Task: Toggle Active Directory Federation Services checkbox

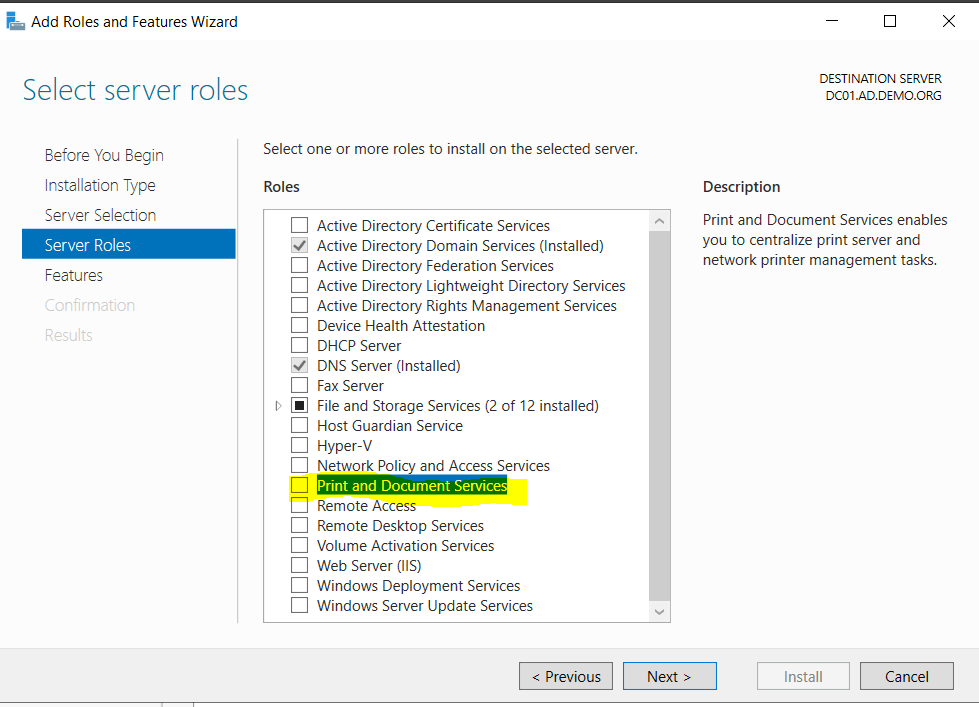Action: pos(300,265)
